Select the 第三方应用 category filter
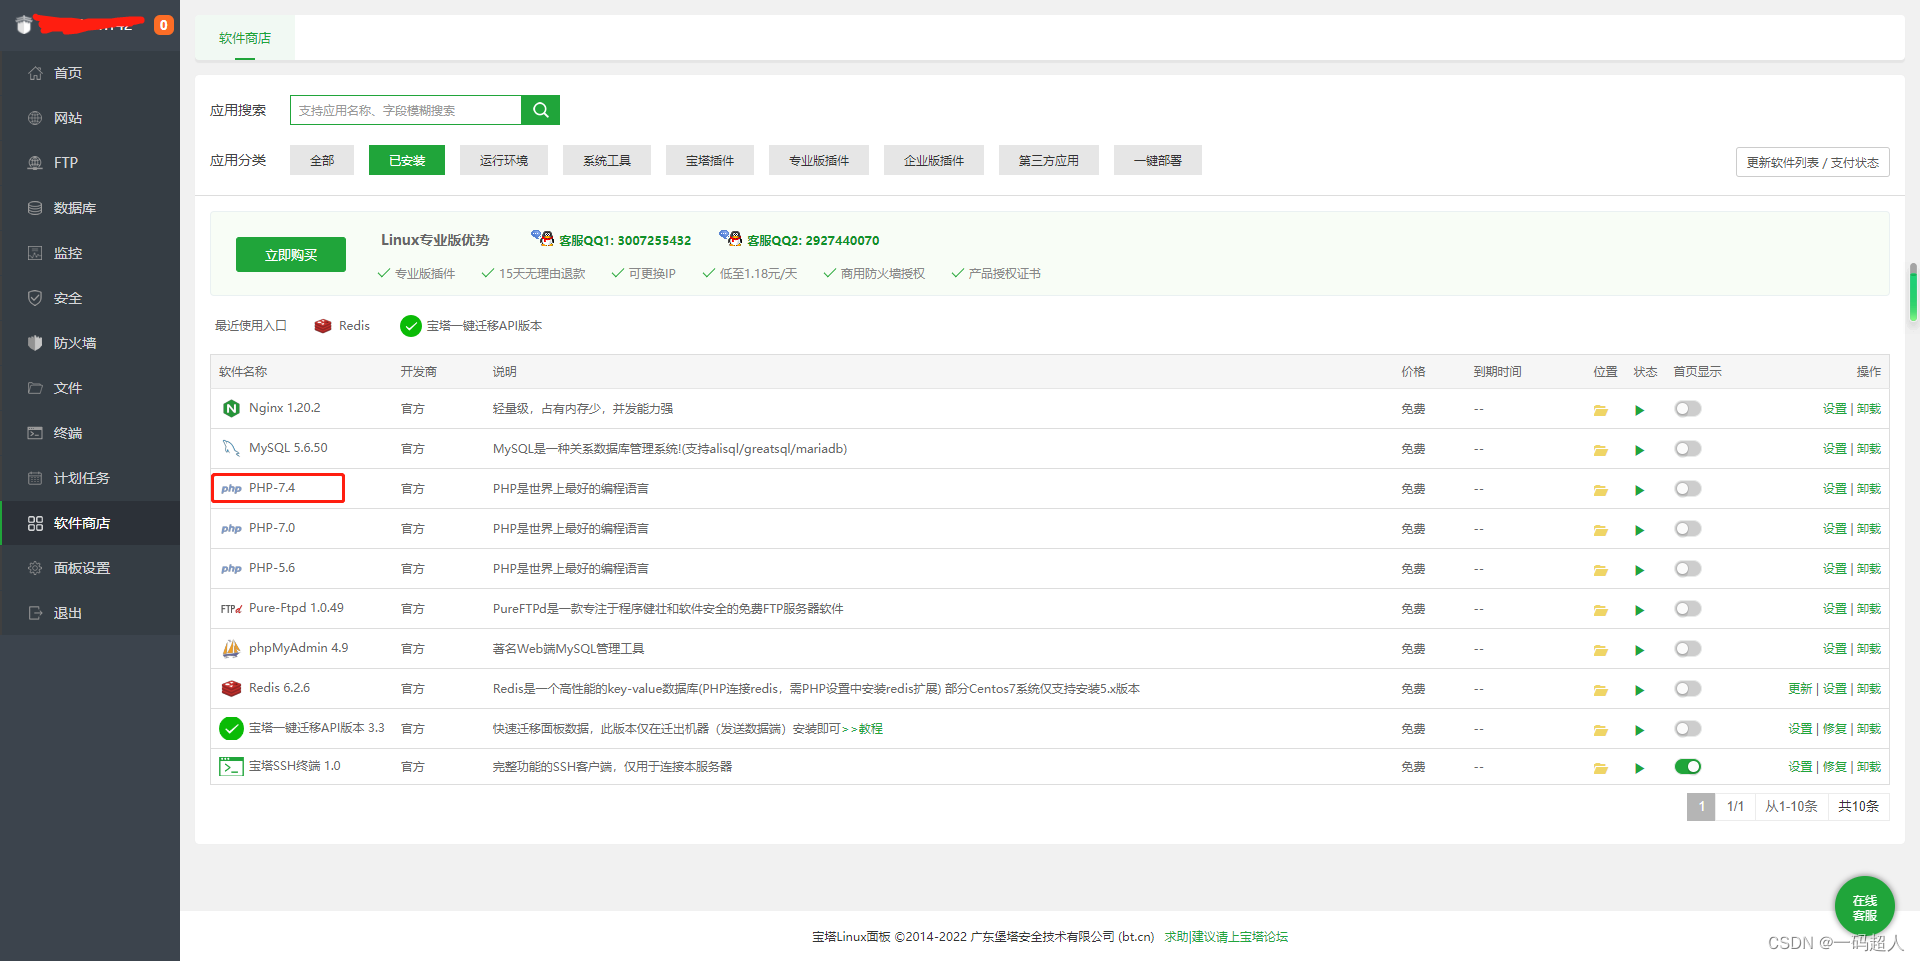 coord(1049,160)
